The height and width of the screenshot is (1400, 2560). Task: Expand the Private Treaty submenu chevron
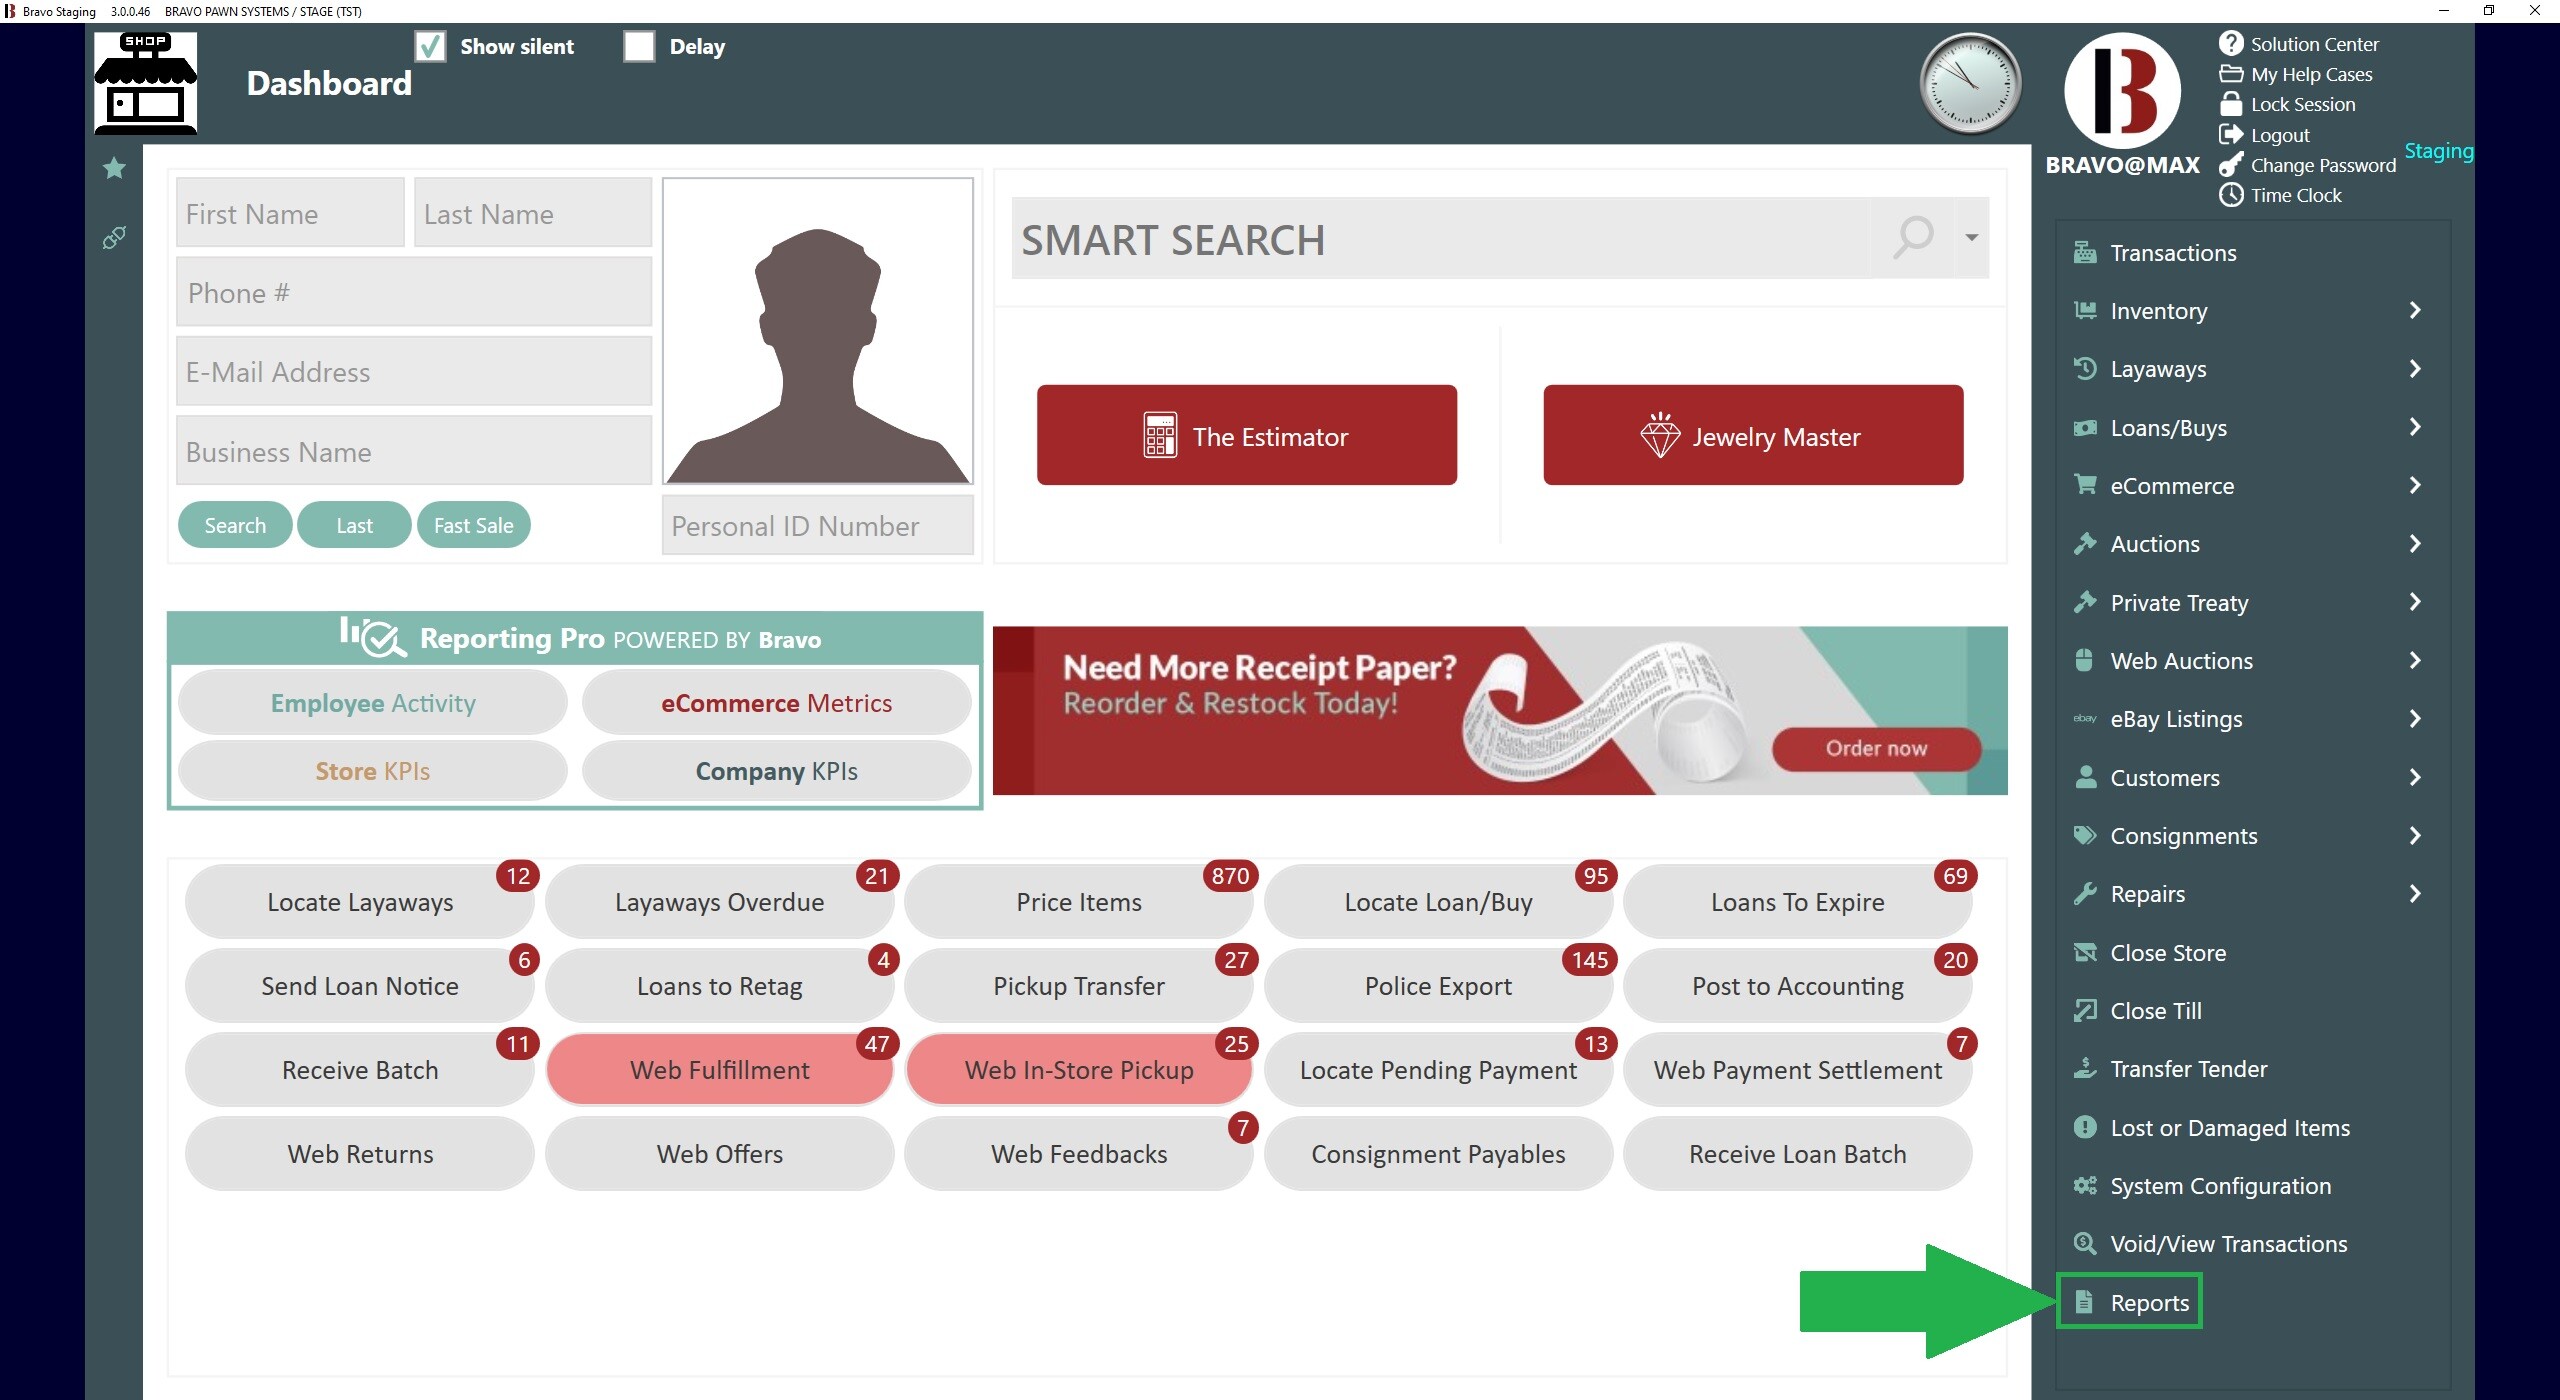(x=2415, y=602)
